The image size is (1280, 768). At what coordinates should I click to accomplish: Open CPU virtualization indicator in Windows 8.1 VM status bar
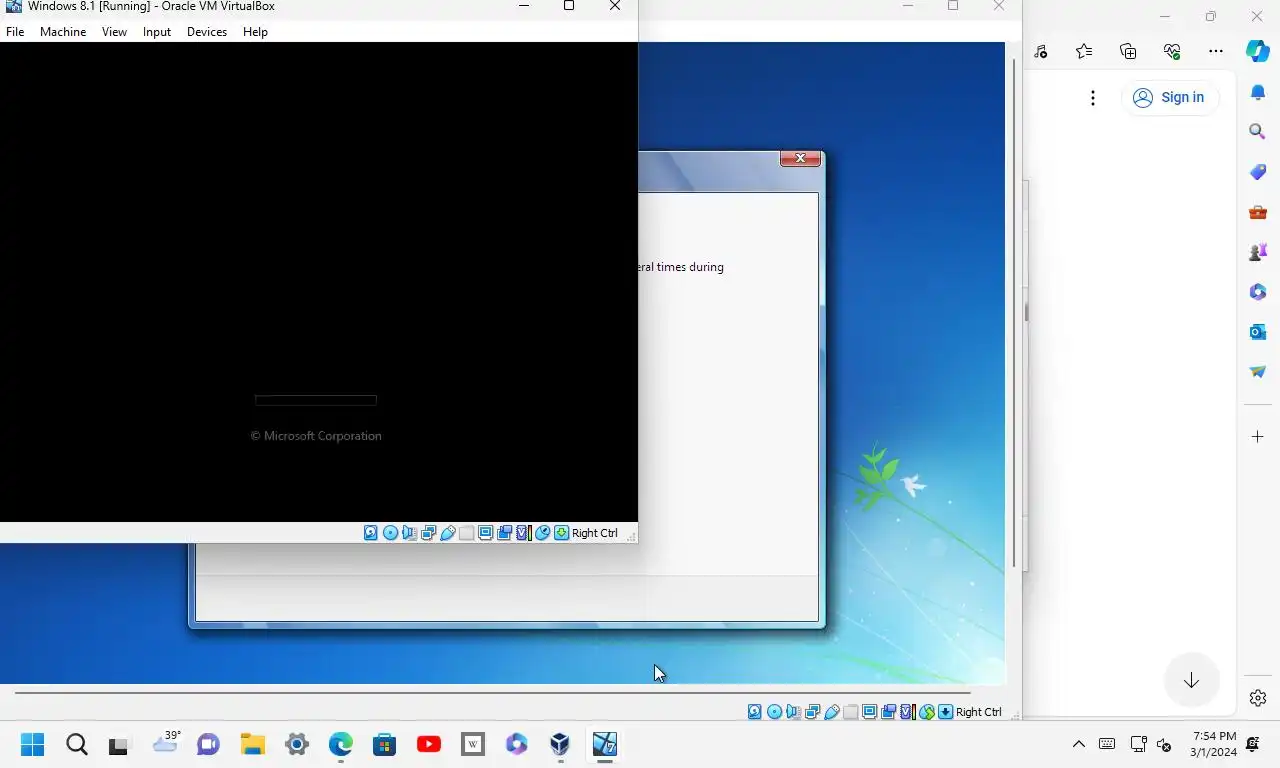pyautogui.click(x=523, y=533)
